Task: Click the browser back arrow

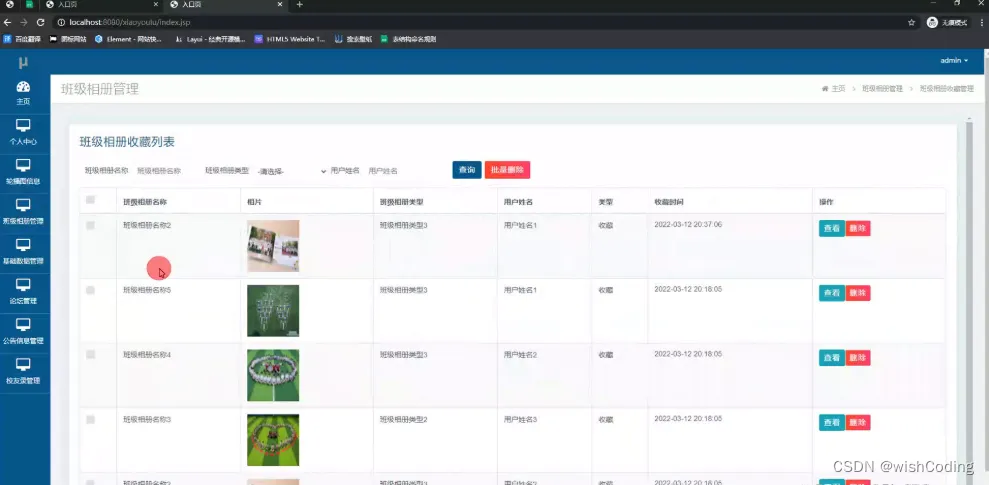Action: 8,22
